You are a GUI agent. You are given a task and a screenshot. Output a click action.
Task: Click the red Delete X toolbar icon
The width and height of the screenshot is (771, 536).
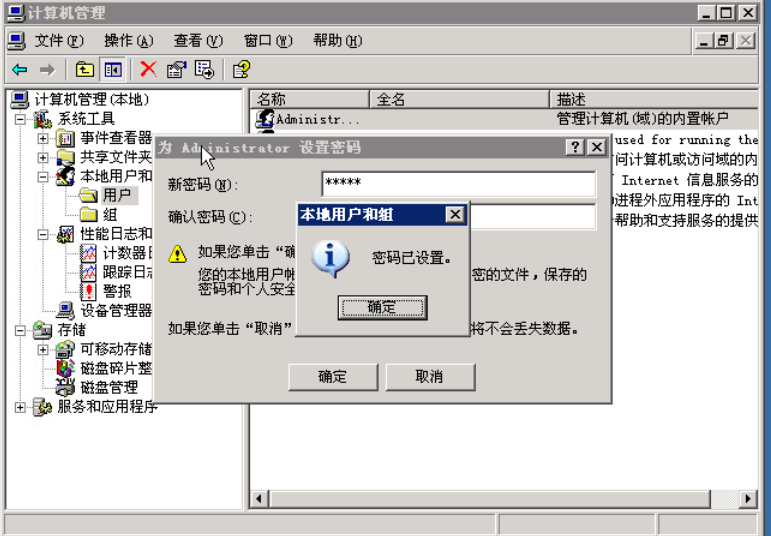coord(148,69)
